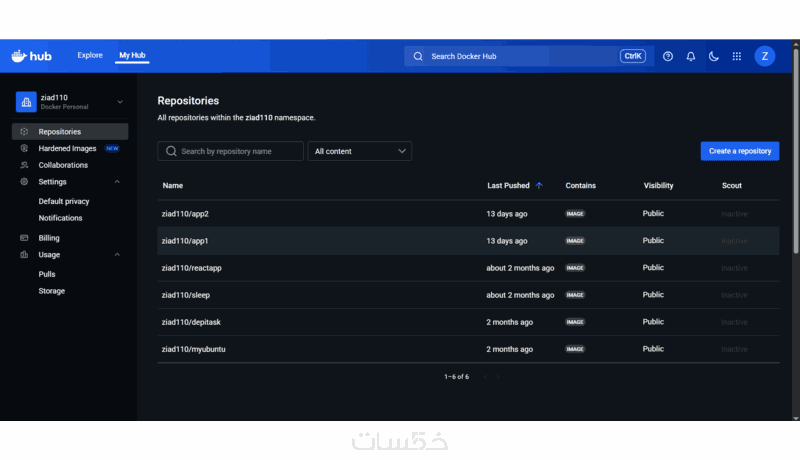Click the Repositories sidebar icon
800x460 pixels.
pos(24,132)
